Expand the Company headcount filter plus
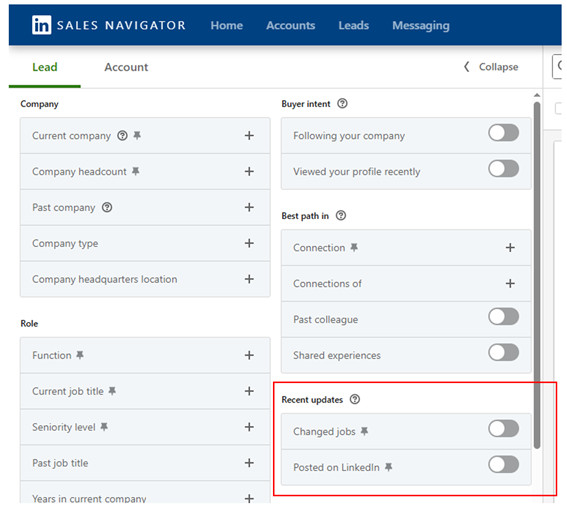Screen dimensions: 567x507 (x=249, y=171)
